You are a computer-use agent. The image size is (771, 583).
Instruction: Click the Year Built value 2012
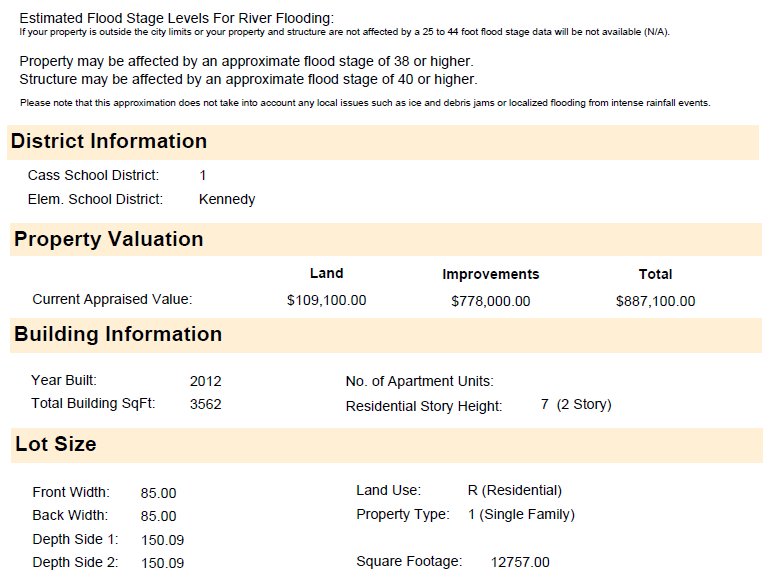206,381
